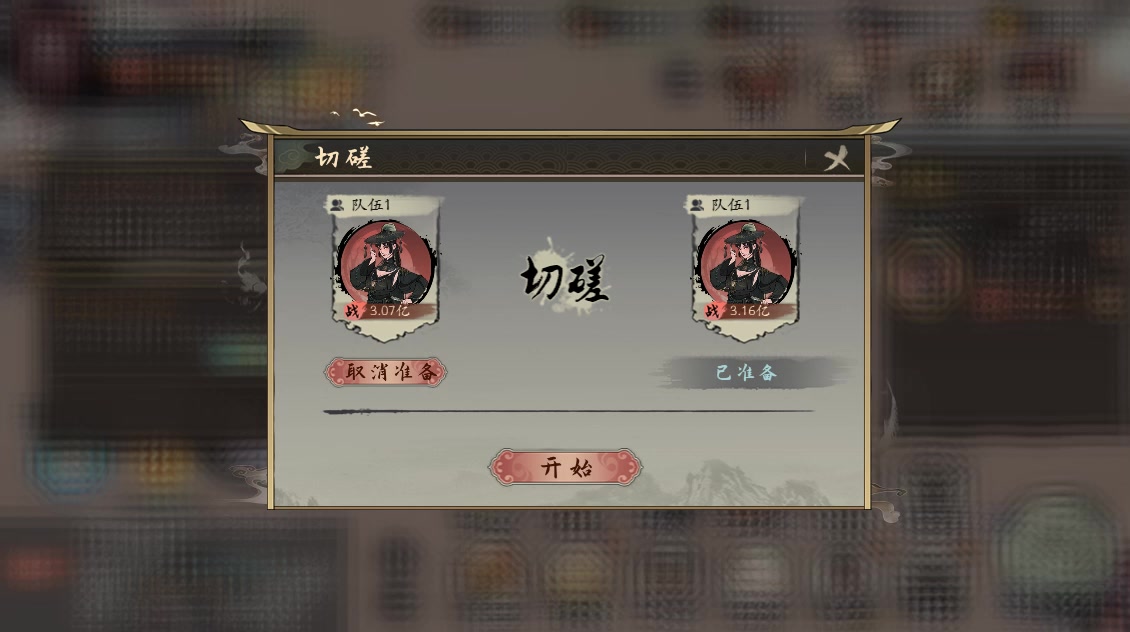The height and width of the screenshot is (632, 1130).
Task: Click the left 队伍1 team label
Action: [370, 205]
